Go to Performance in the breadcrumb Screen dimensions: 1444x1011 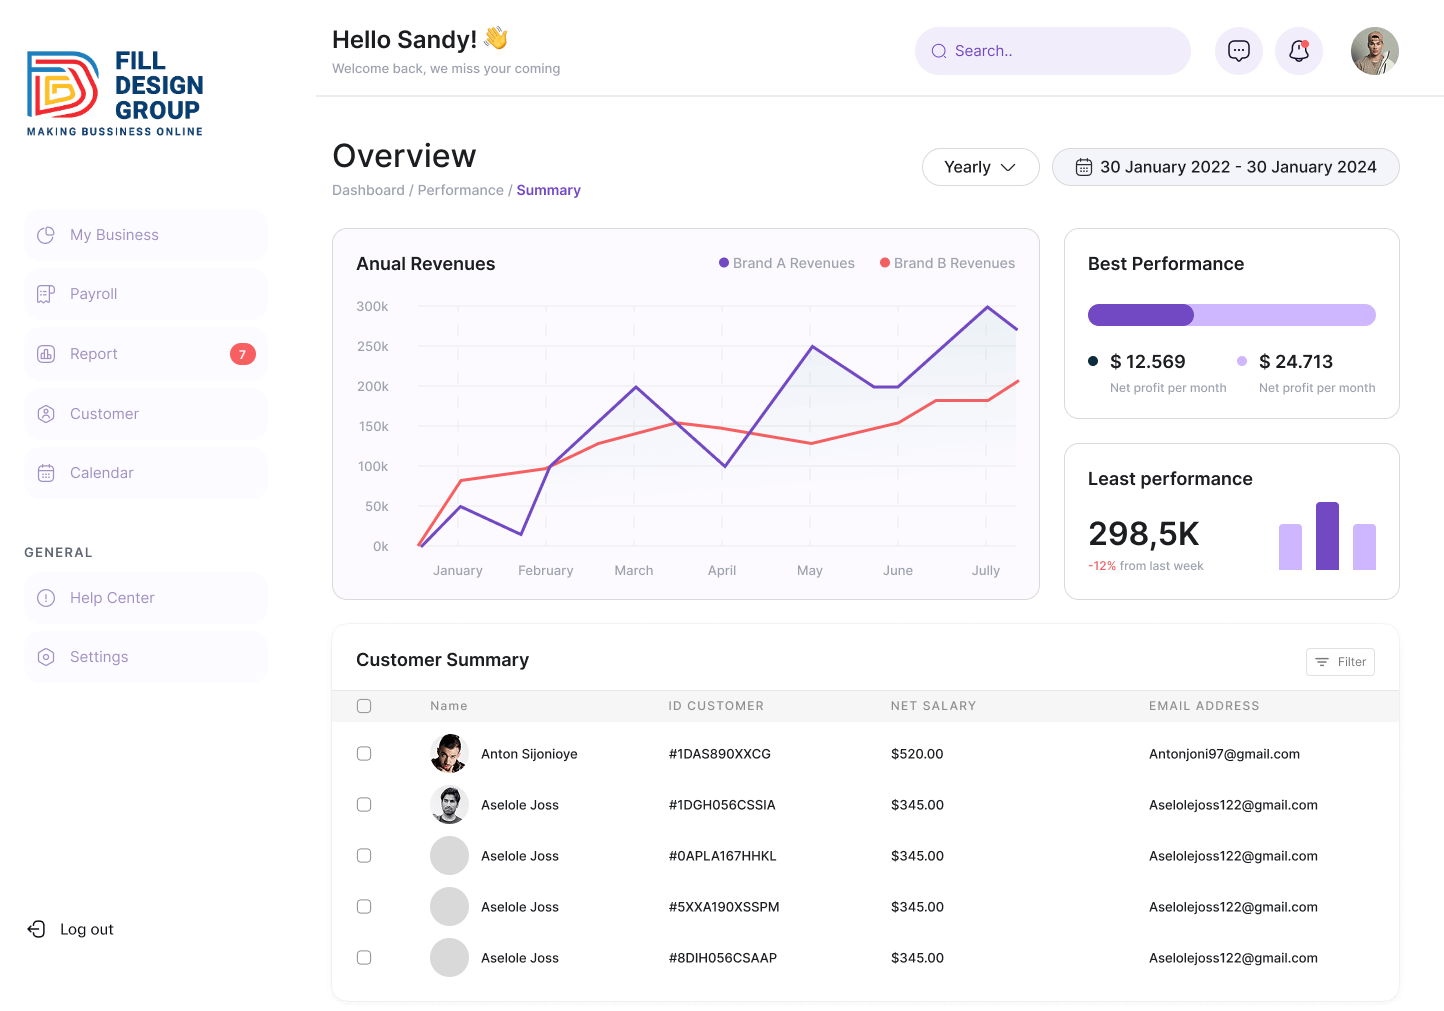coord(460,190)
